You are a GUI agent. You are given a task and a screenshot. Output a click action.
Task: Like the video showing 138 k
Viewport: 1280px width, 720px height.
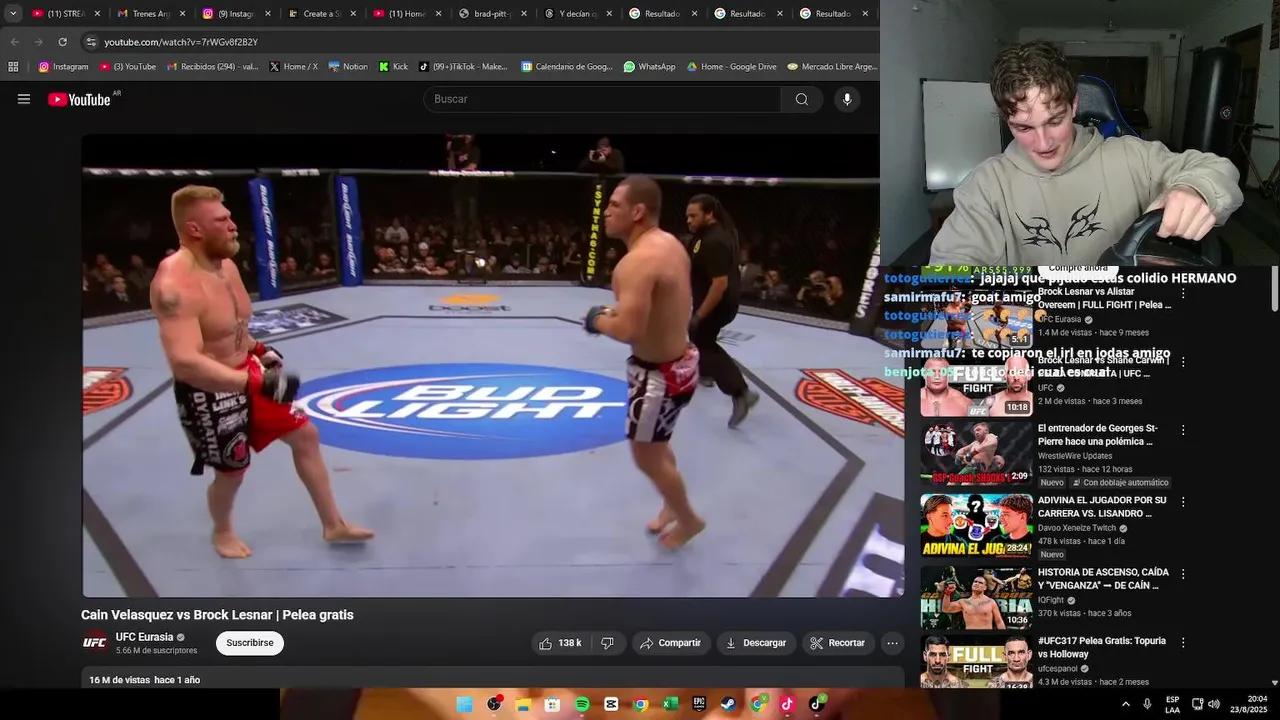pyautogui.click(x=560, y=643)
